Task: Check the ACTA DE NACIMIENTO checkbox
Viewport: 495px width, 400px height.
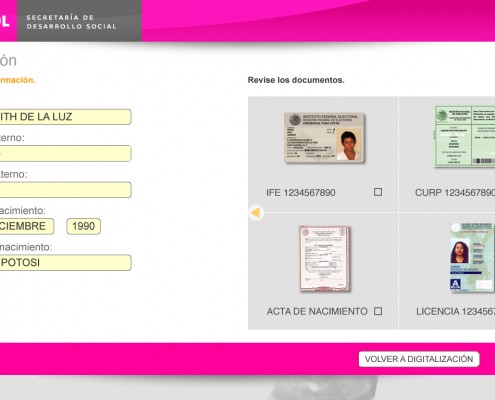Action: tap(378, 311)
